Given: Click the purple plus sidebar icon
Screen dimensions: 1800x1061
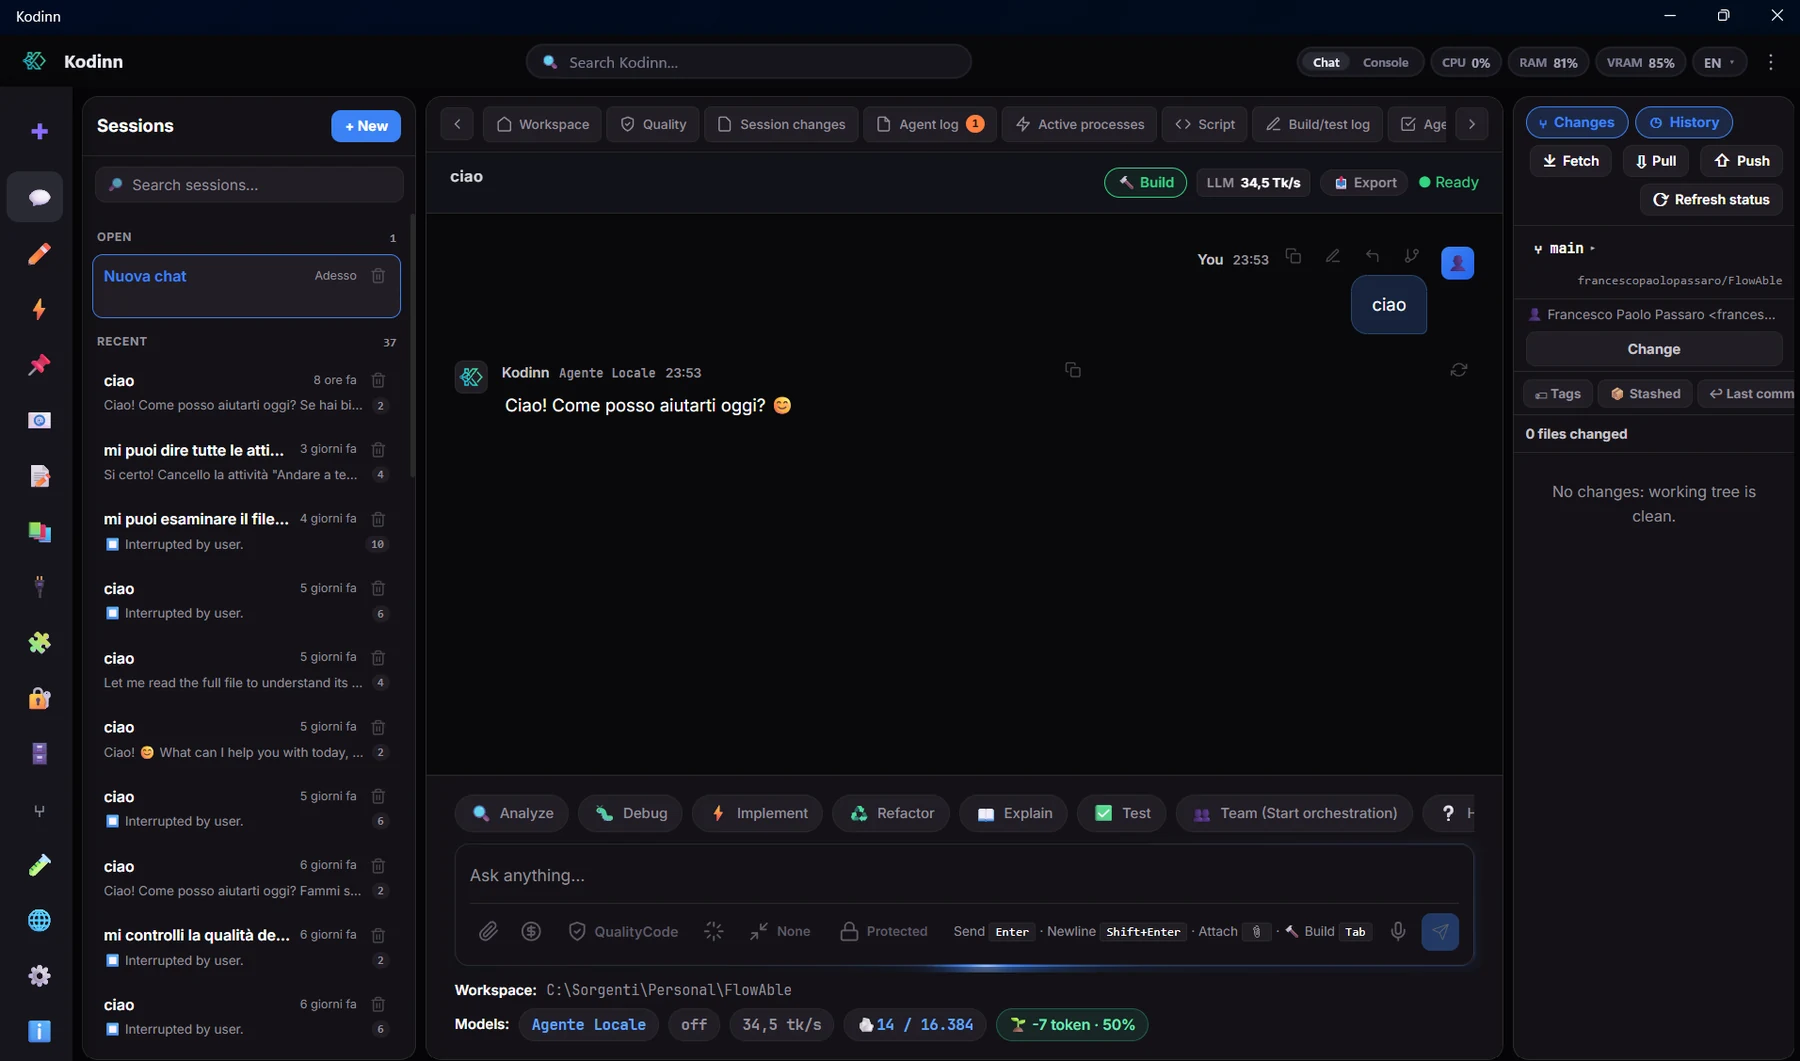Looking at the screenshot, I should 39,131.
